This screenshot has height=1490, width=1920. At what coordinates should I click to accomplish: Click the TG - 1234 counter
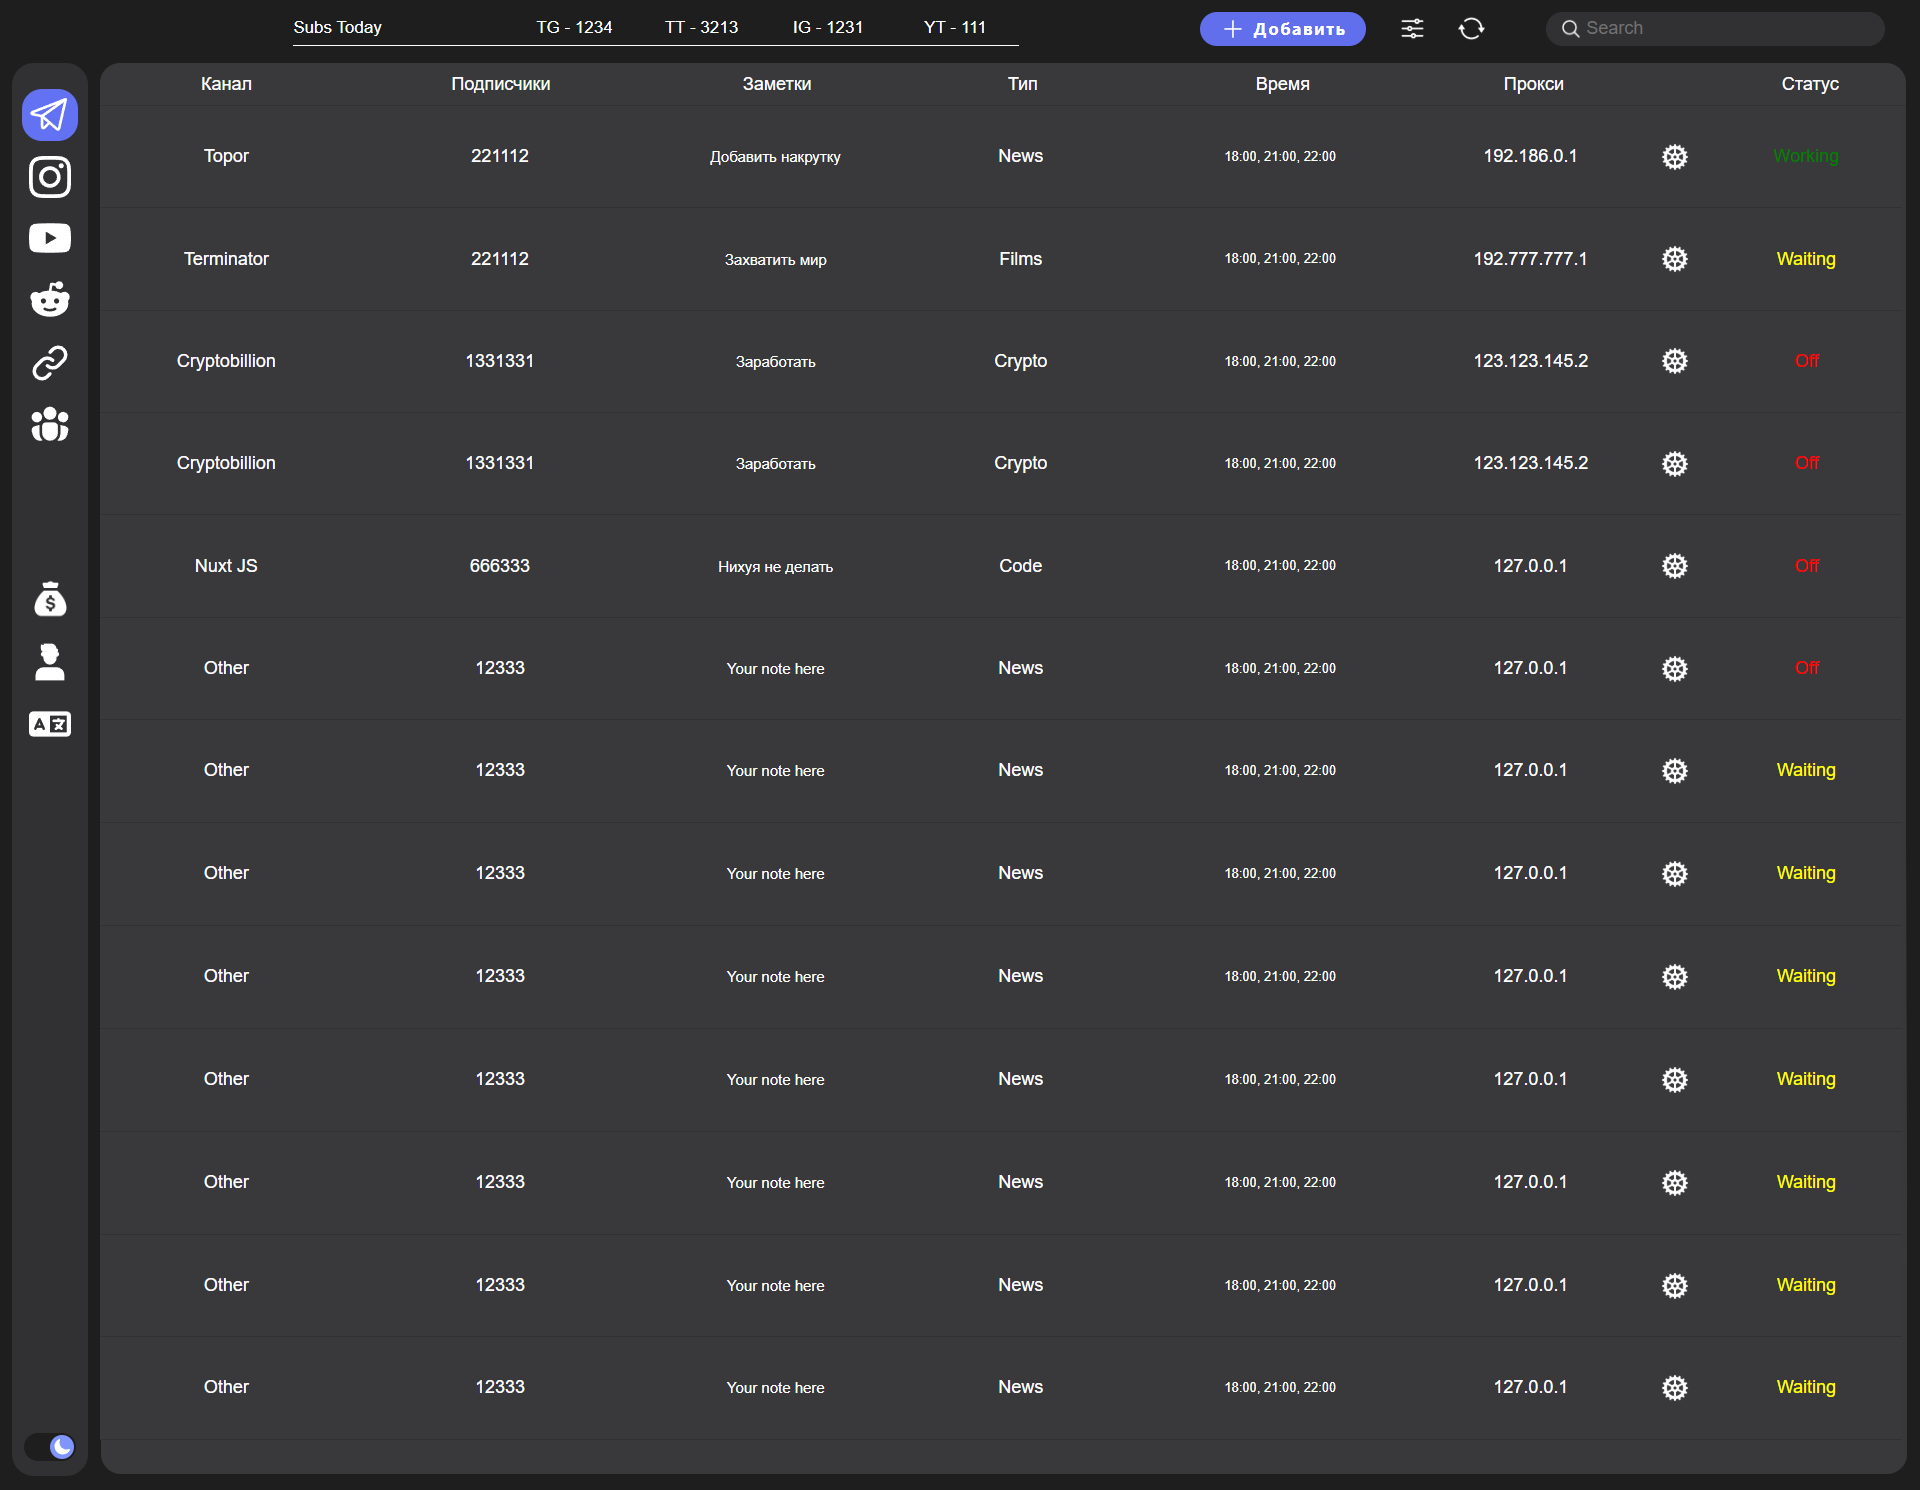(574, 27)
